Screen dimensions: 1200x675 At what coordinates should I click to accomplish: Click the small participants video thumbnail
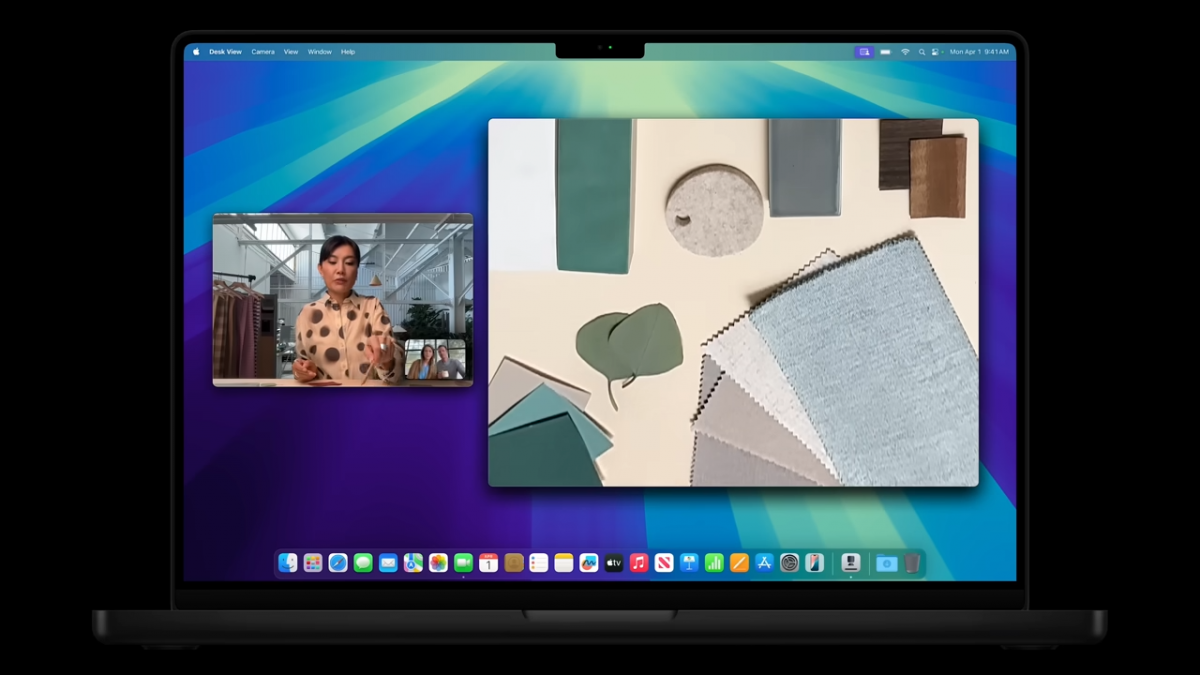click(435, 360)
